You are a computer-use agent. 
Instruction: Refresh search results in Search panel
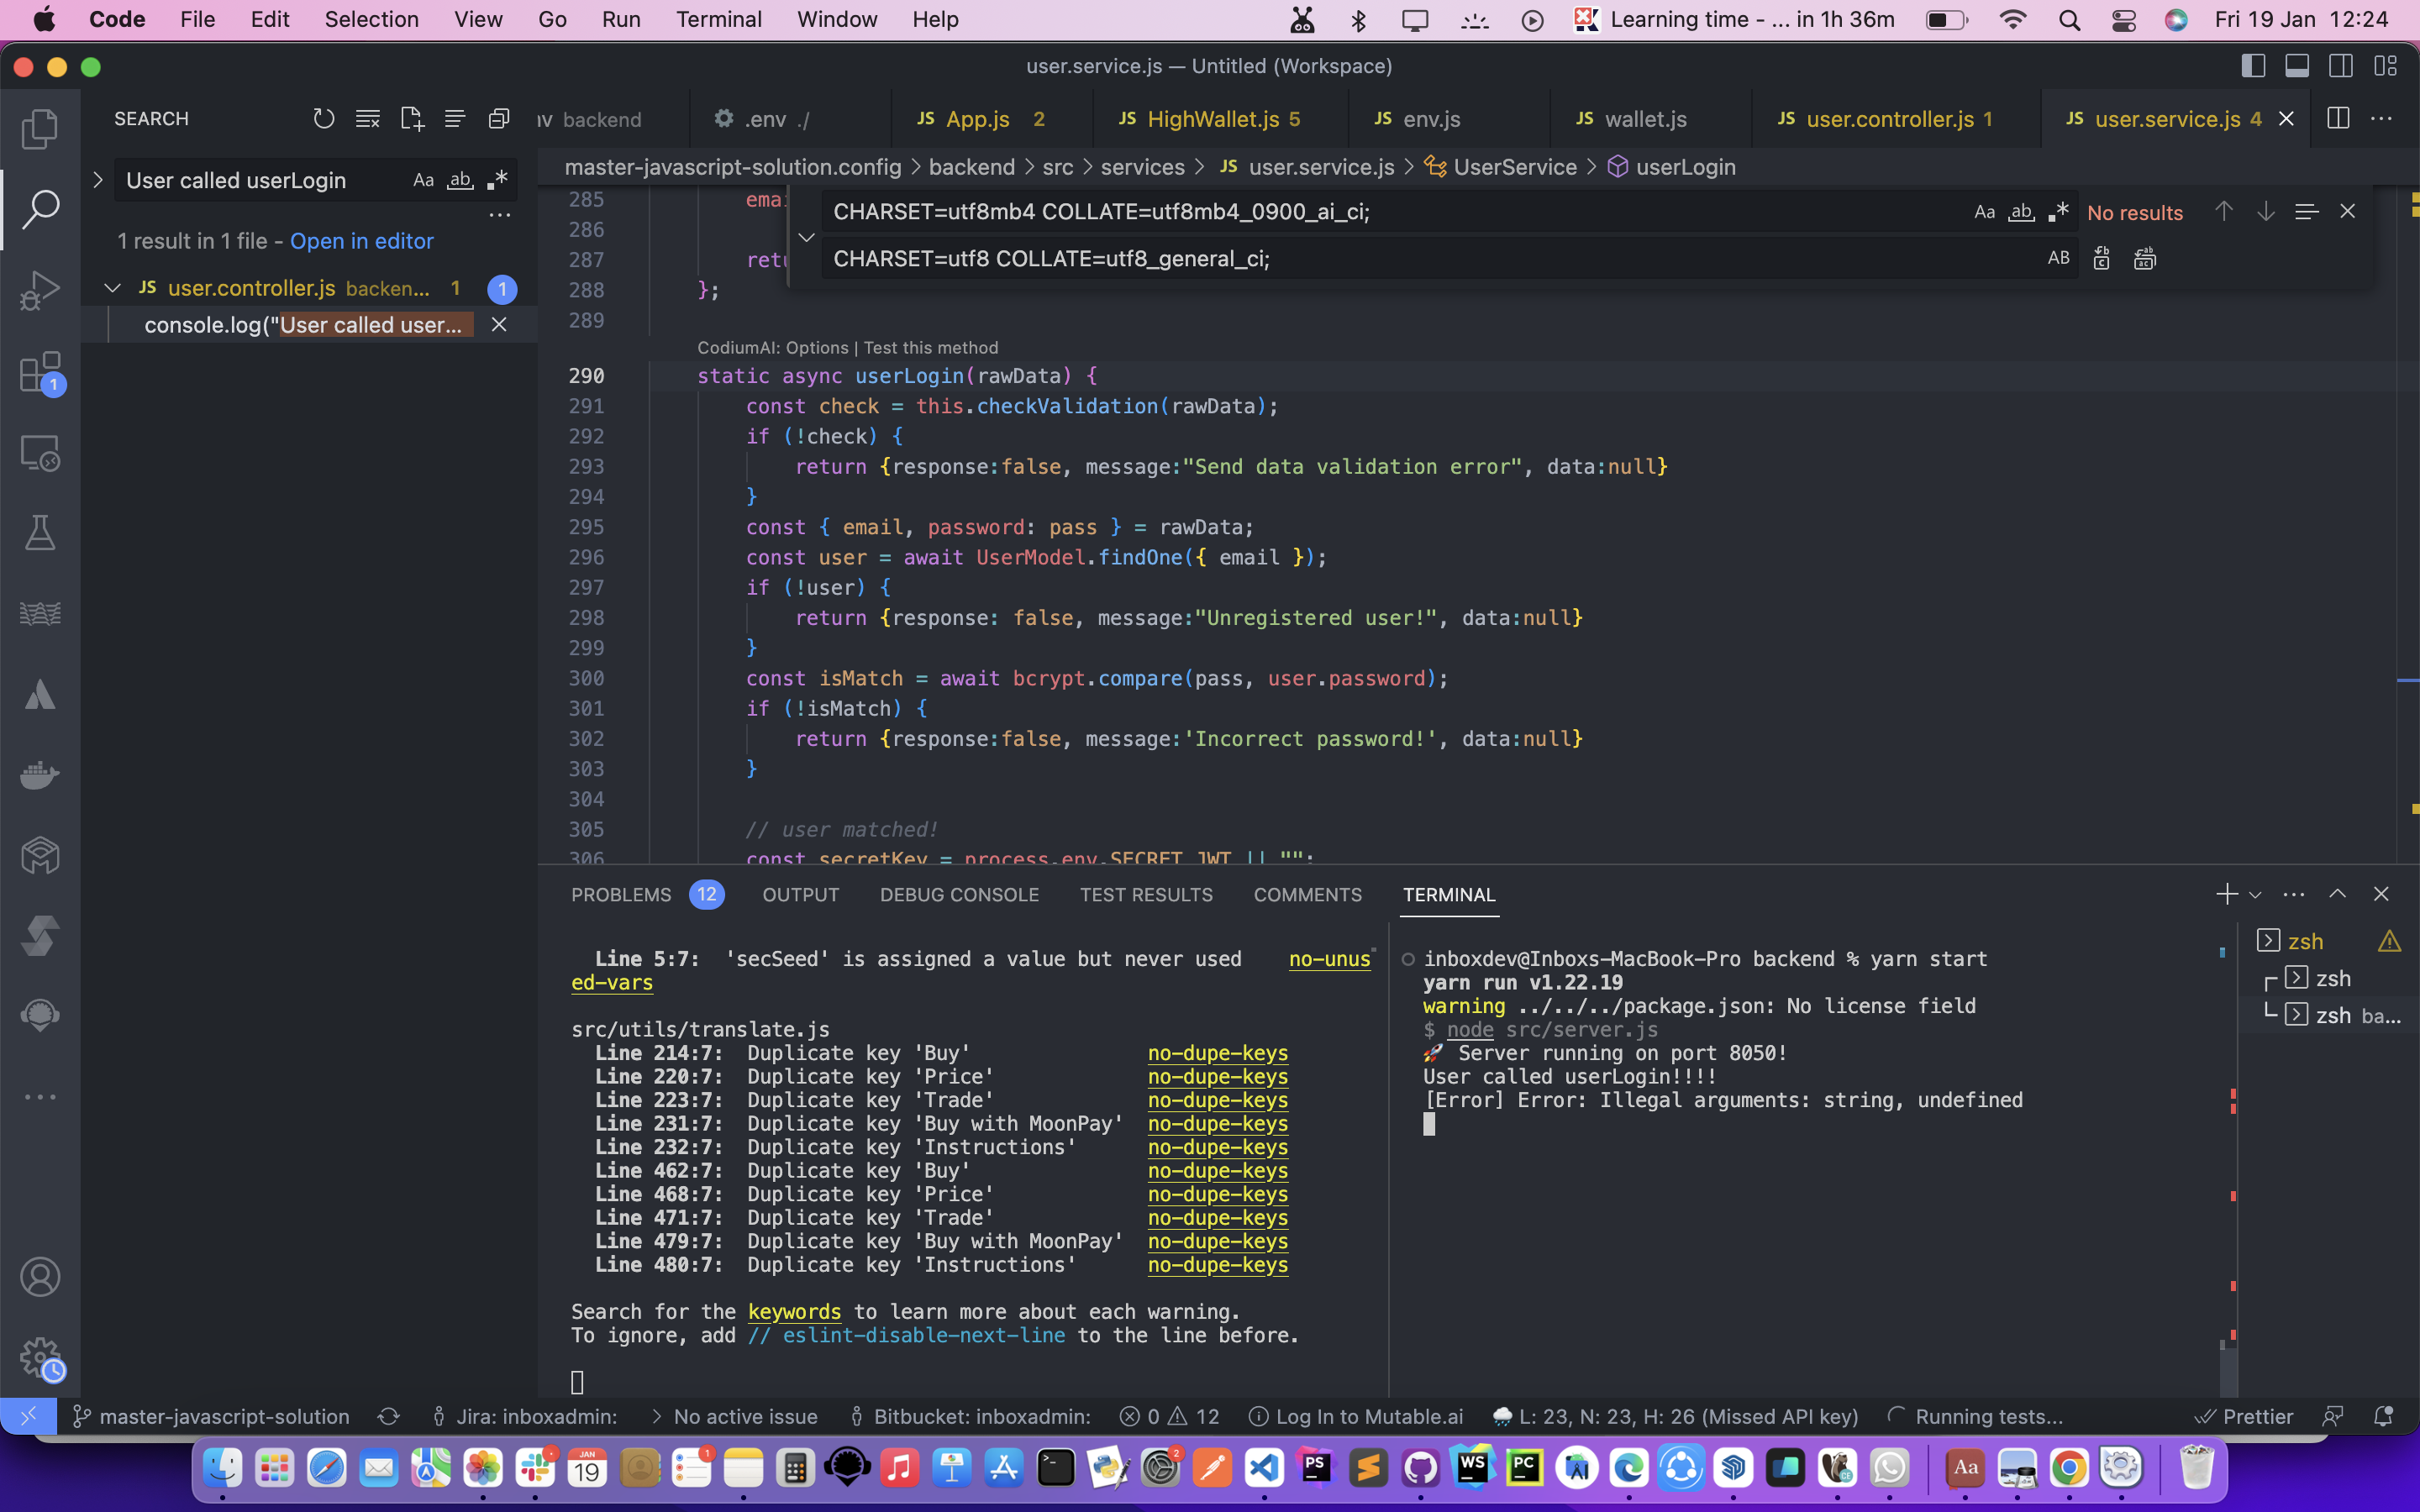coord(323,119)
